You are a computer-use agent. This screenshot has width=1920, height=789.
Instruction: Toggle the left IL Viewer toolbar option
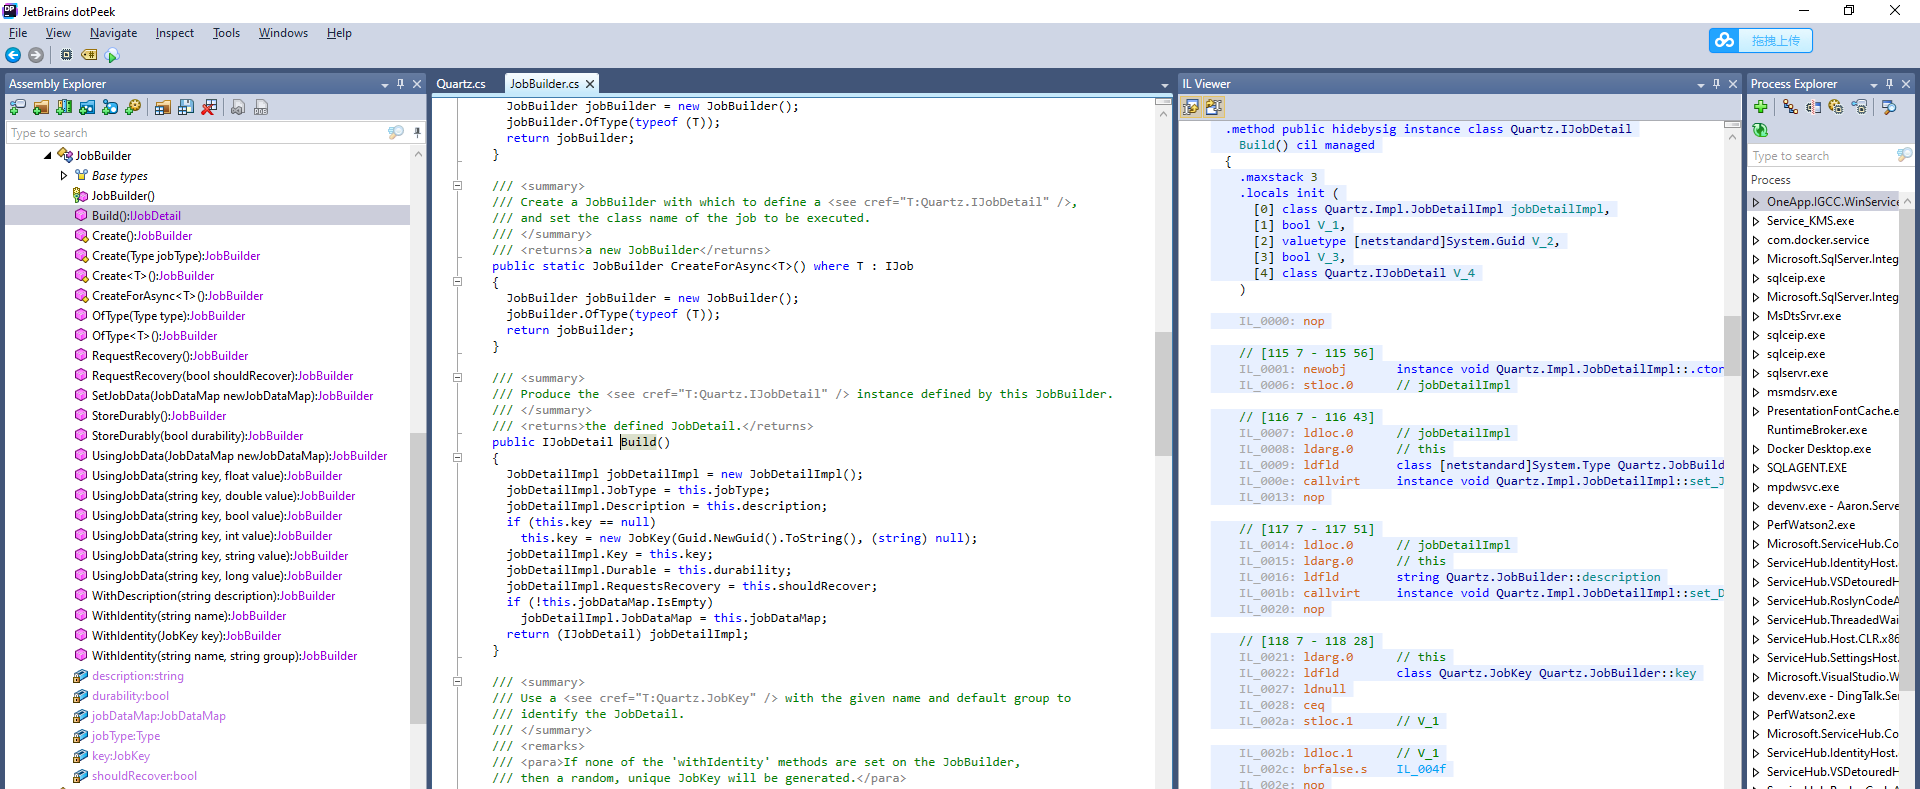[x=1191, y=107]
